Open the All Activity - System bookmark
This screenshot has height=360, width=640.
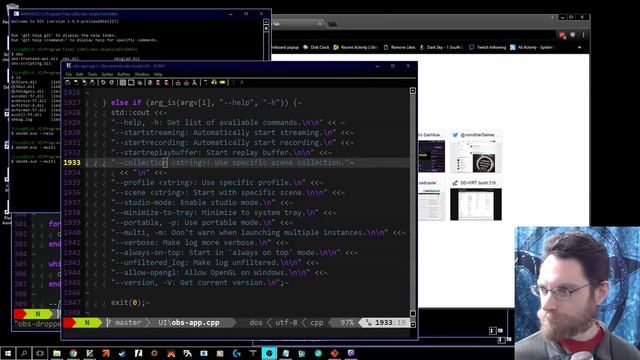pos(531,47)
